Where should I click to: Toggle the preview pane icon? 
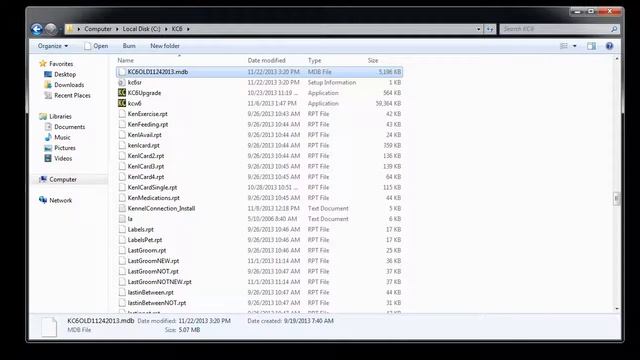[x=591, y=46]
